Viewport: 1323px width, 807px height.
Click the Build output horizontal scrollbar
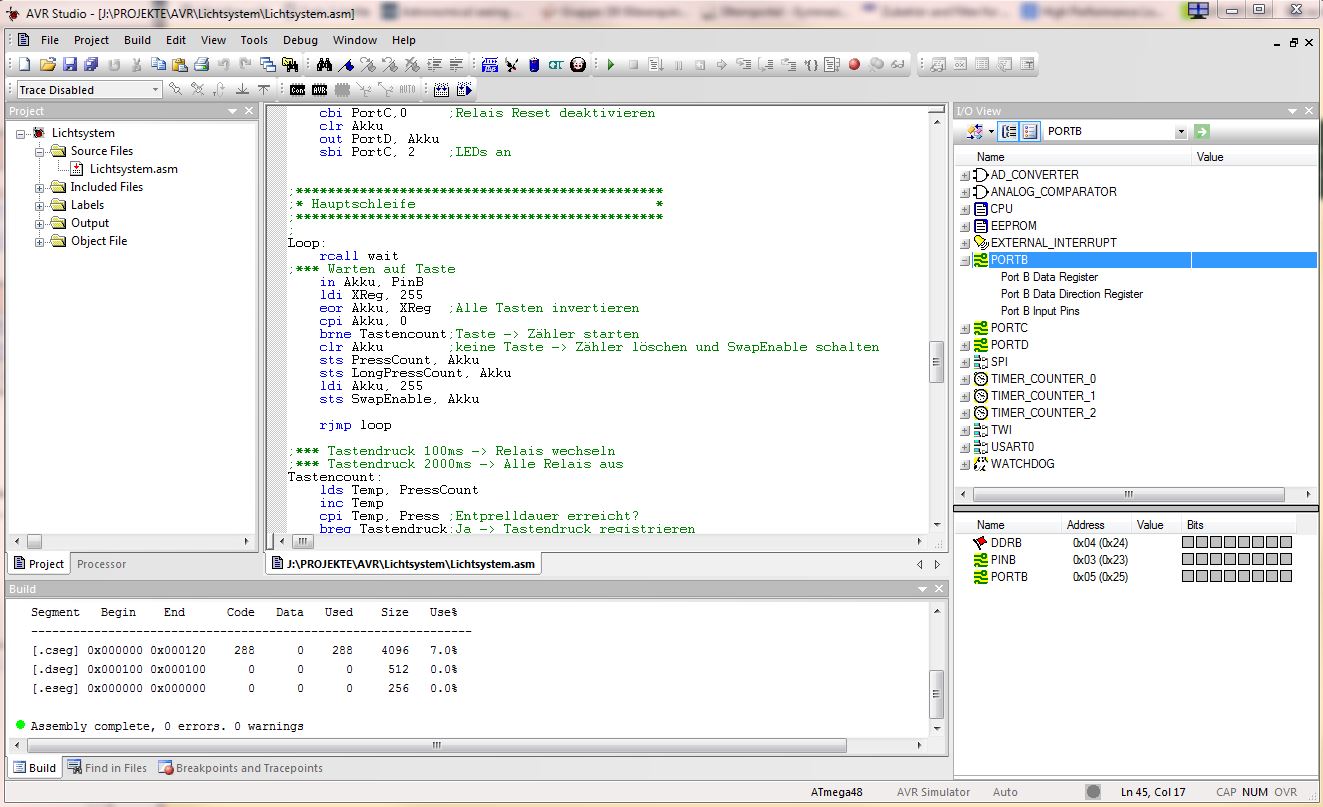tap(438, 745)
